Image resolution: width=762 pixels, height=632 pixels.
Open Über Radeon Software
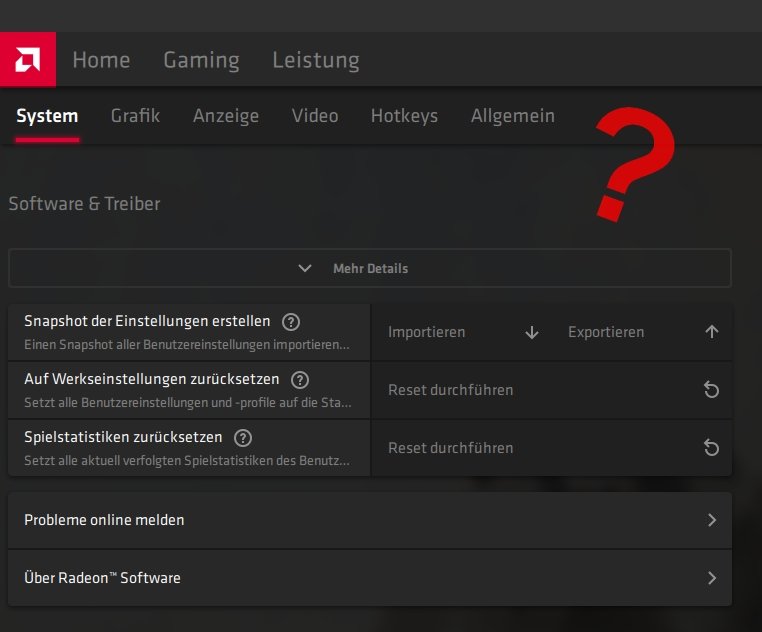[x=370, y=578]
